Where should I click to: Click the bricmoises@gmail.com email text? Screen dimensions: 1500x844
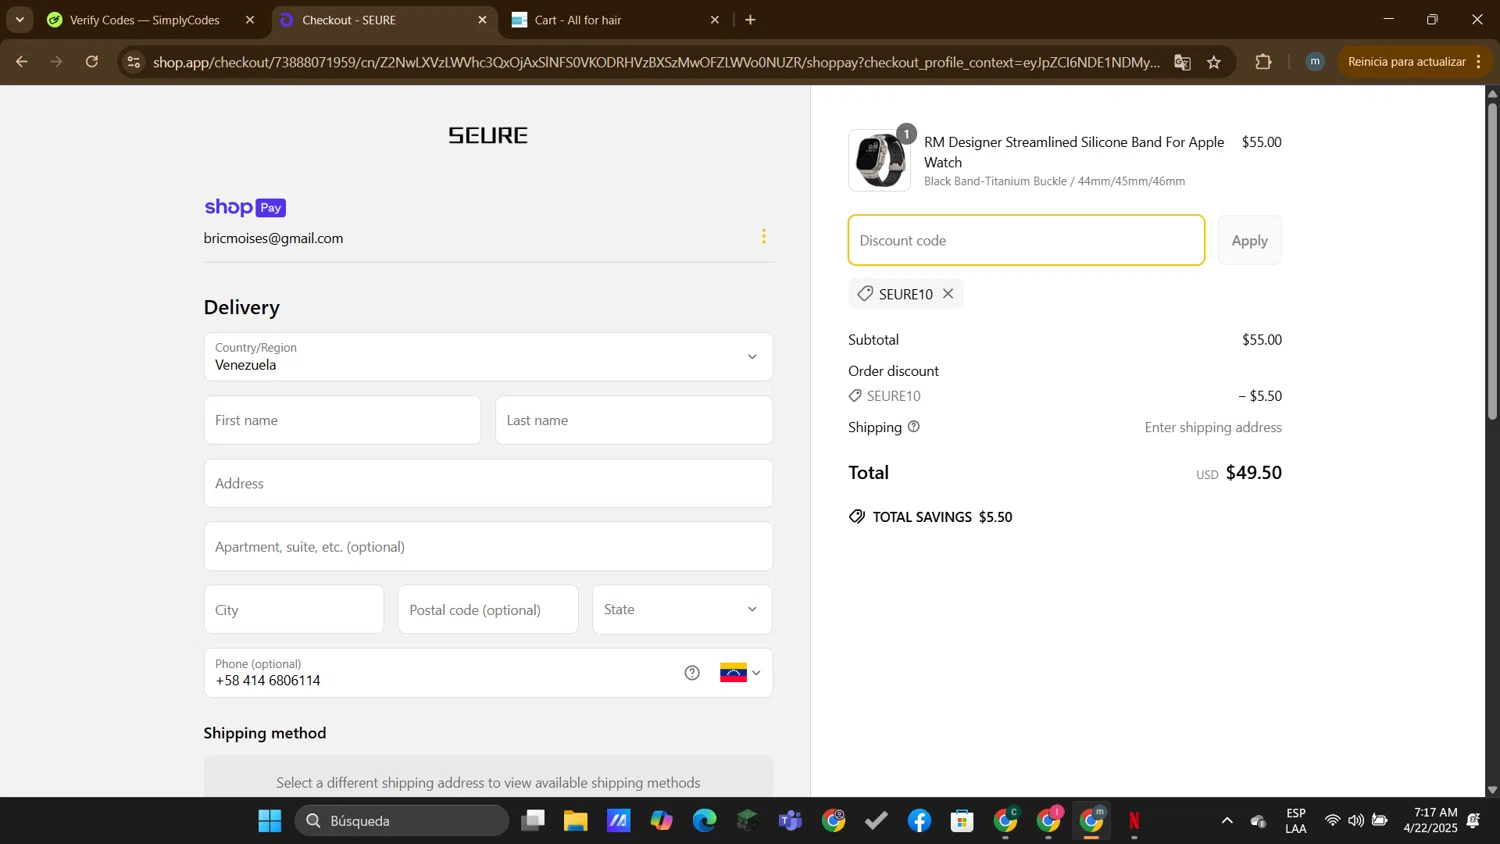273,238
